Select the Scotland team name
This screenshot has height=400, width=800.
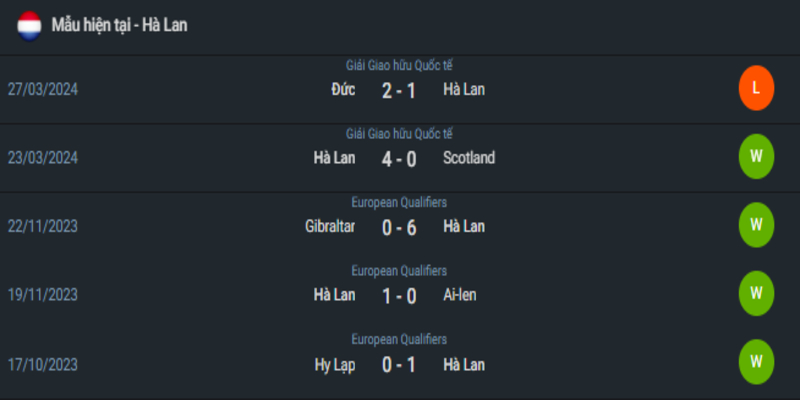click(x=469, y=158)
